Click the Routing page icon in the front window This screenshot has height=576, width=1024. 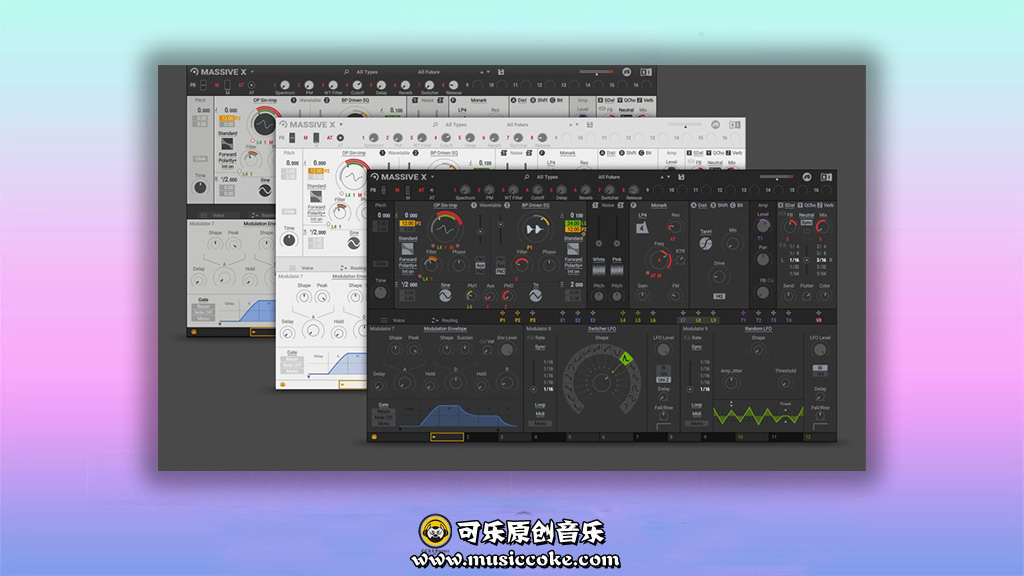point(435,320)
